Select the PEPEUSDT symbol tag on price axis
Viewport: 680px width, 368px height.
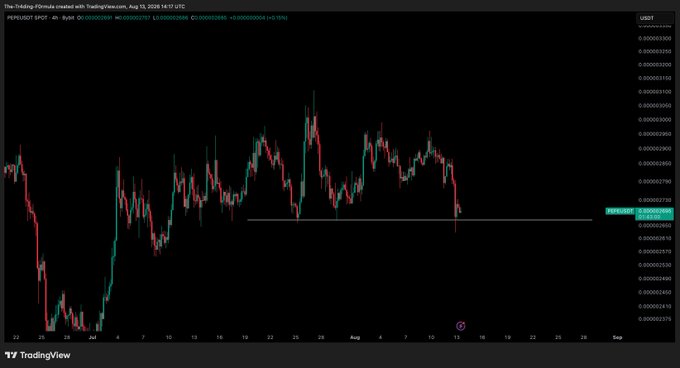coord(620,211)
